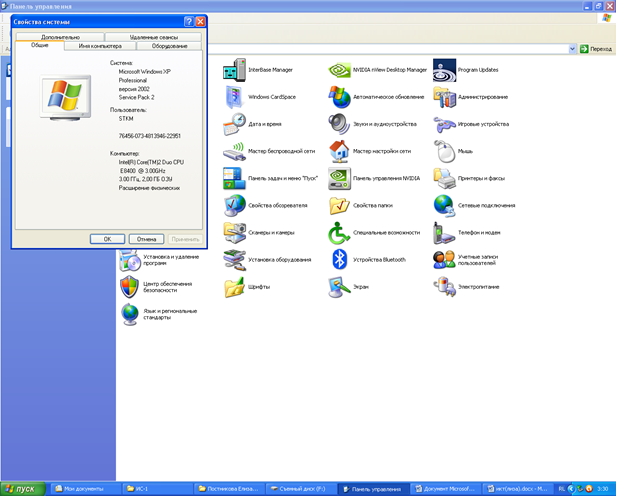Open the Мышь applet
Screen dimensions: 617x497
pyautogui.click(x=445, y=151)
